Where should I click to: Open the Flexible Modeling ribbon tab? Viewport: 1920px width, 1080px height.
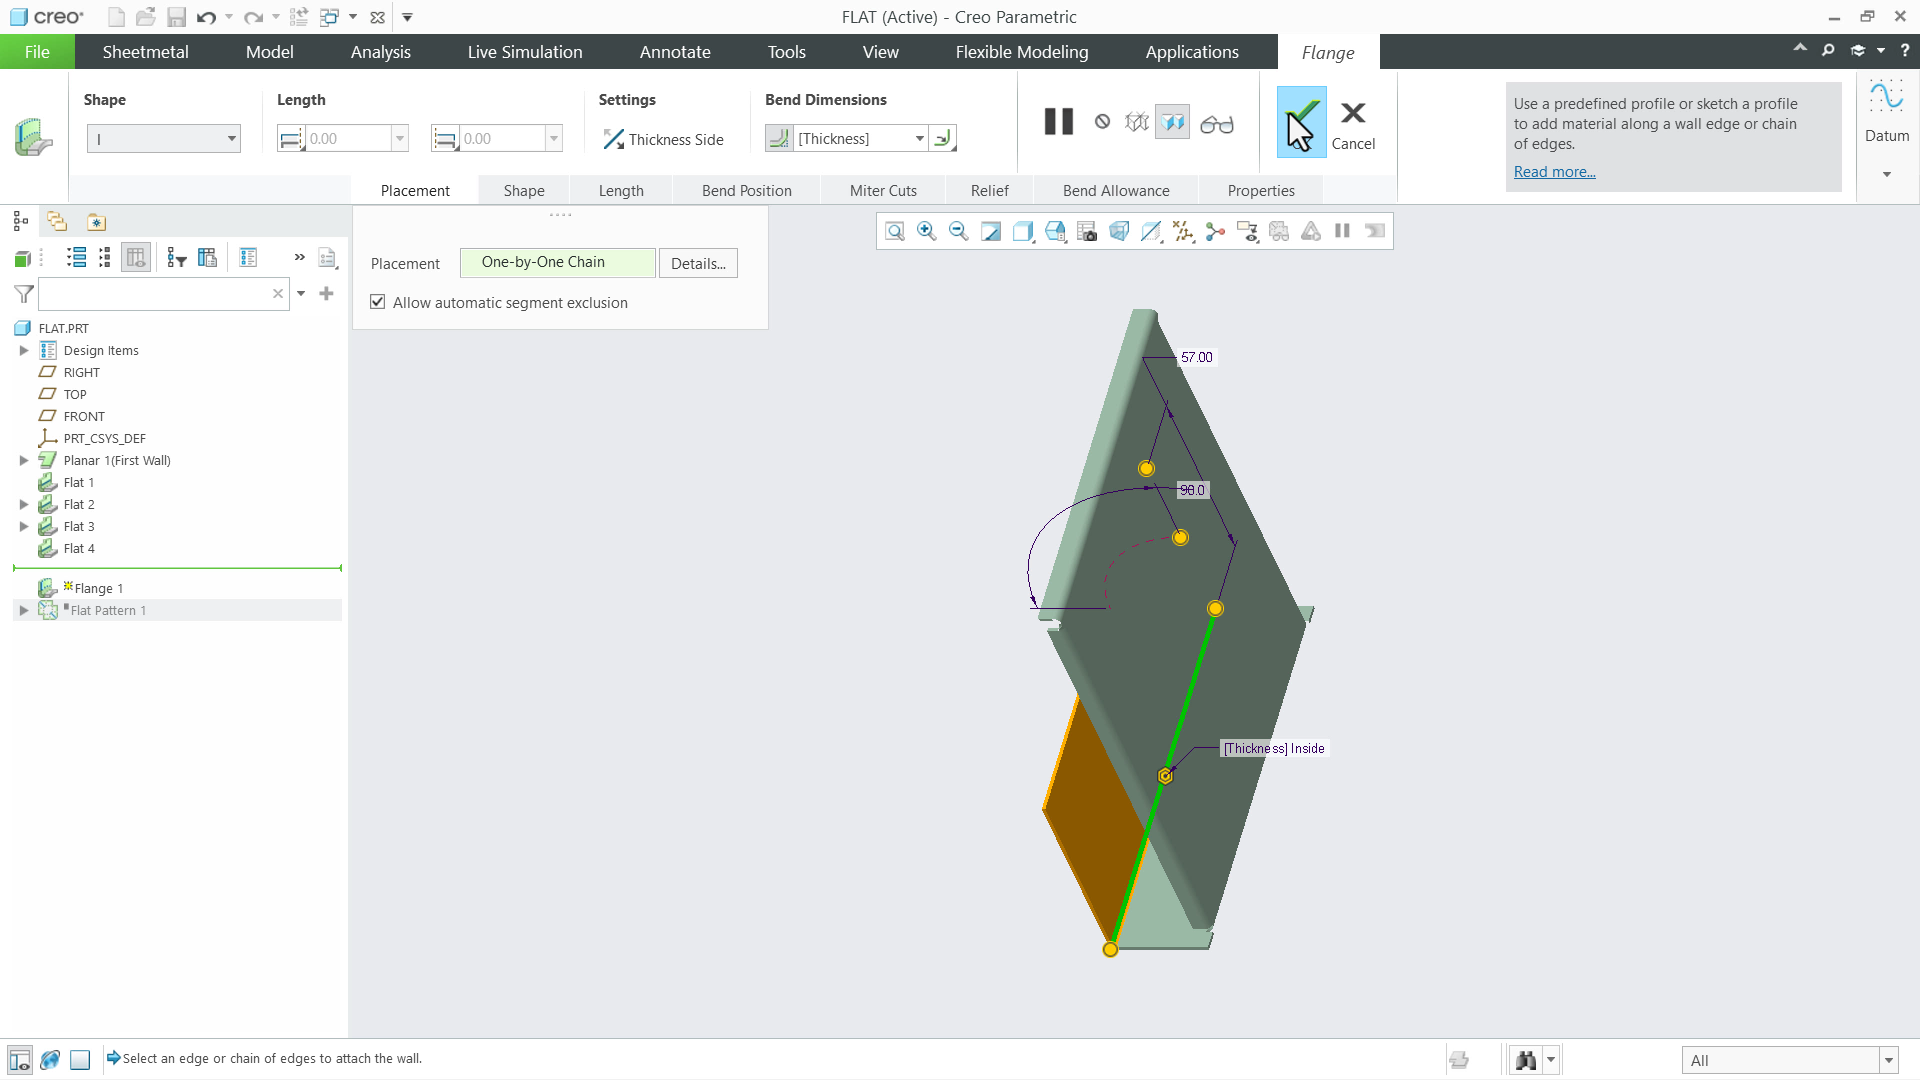point(1021,52)
